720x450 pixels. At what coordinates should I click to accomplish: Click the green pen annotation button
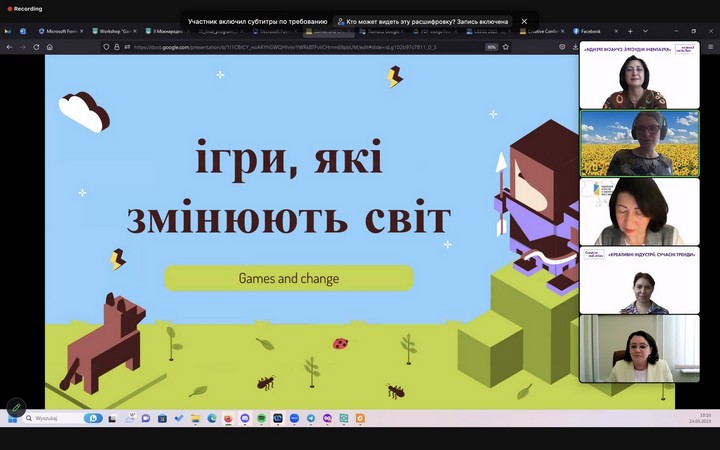point(16,407)
